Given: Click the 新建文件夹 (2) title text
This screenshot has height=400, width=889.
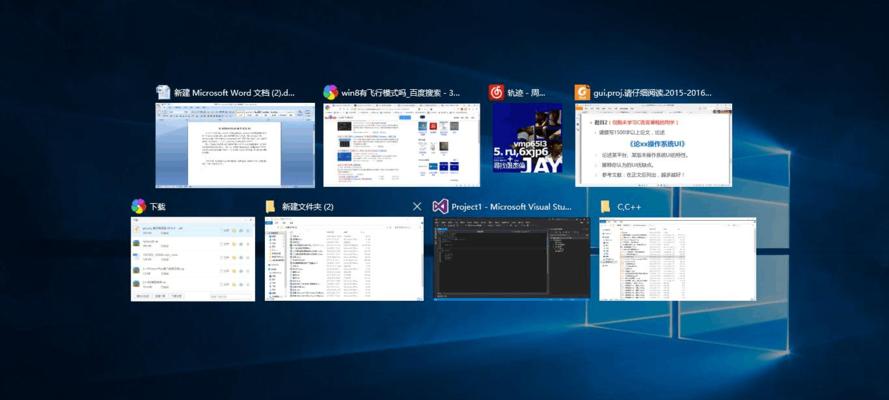Looking at the screenshot, I should (x=308, y=207).
